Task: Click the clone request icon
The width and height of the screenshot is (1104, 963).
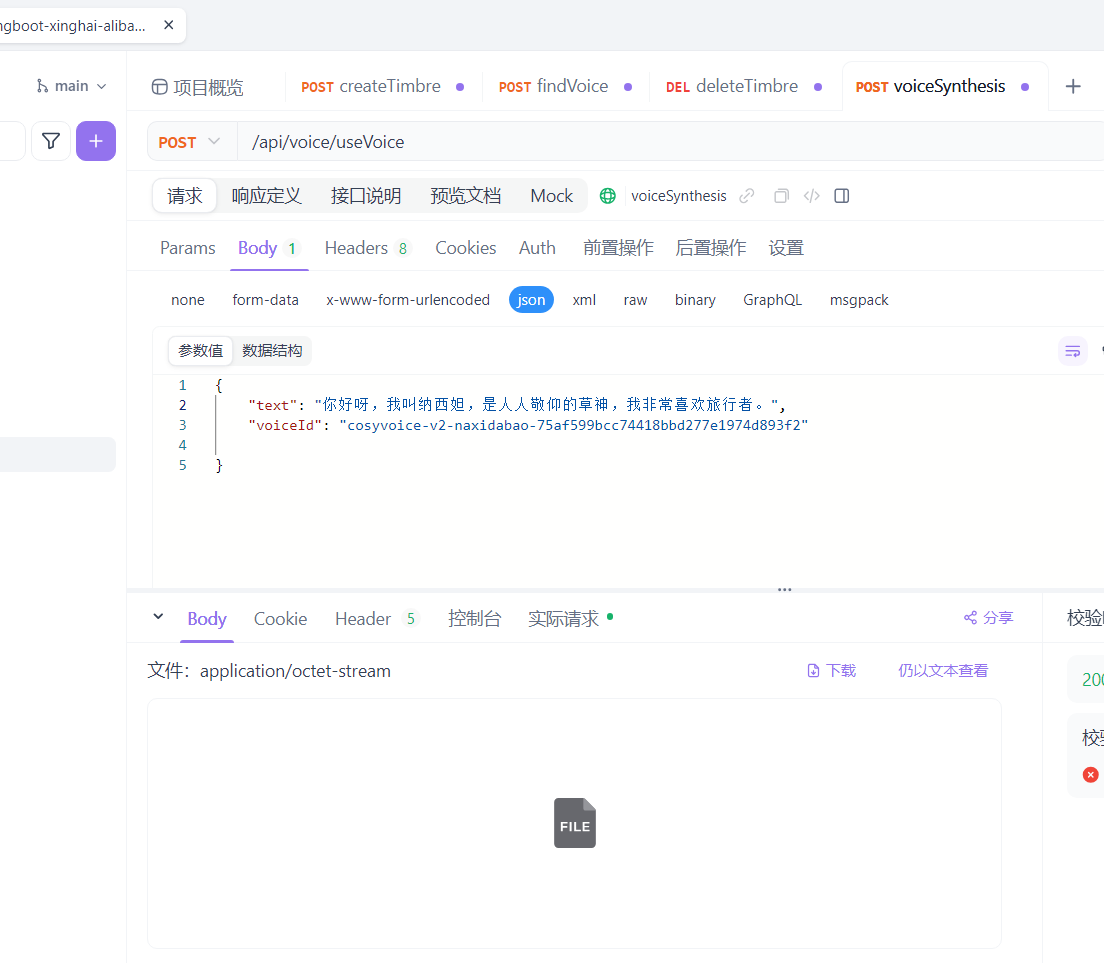Action: [x=780, y=195]
